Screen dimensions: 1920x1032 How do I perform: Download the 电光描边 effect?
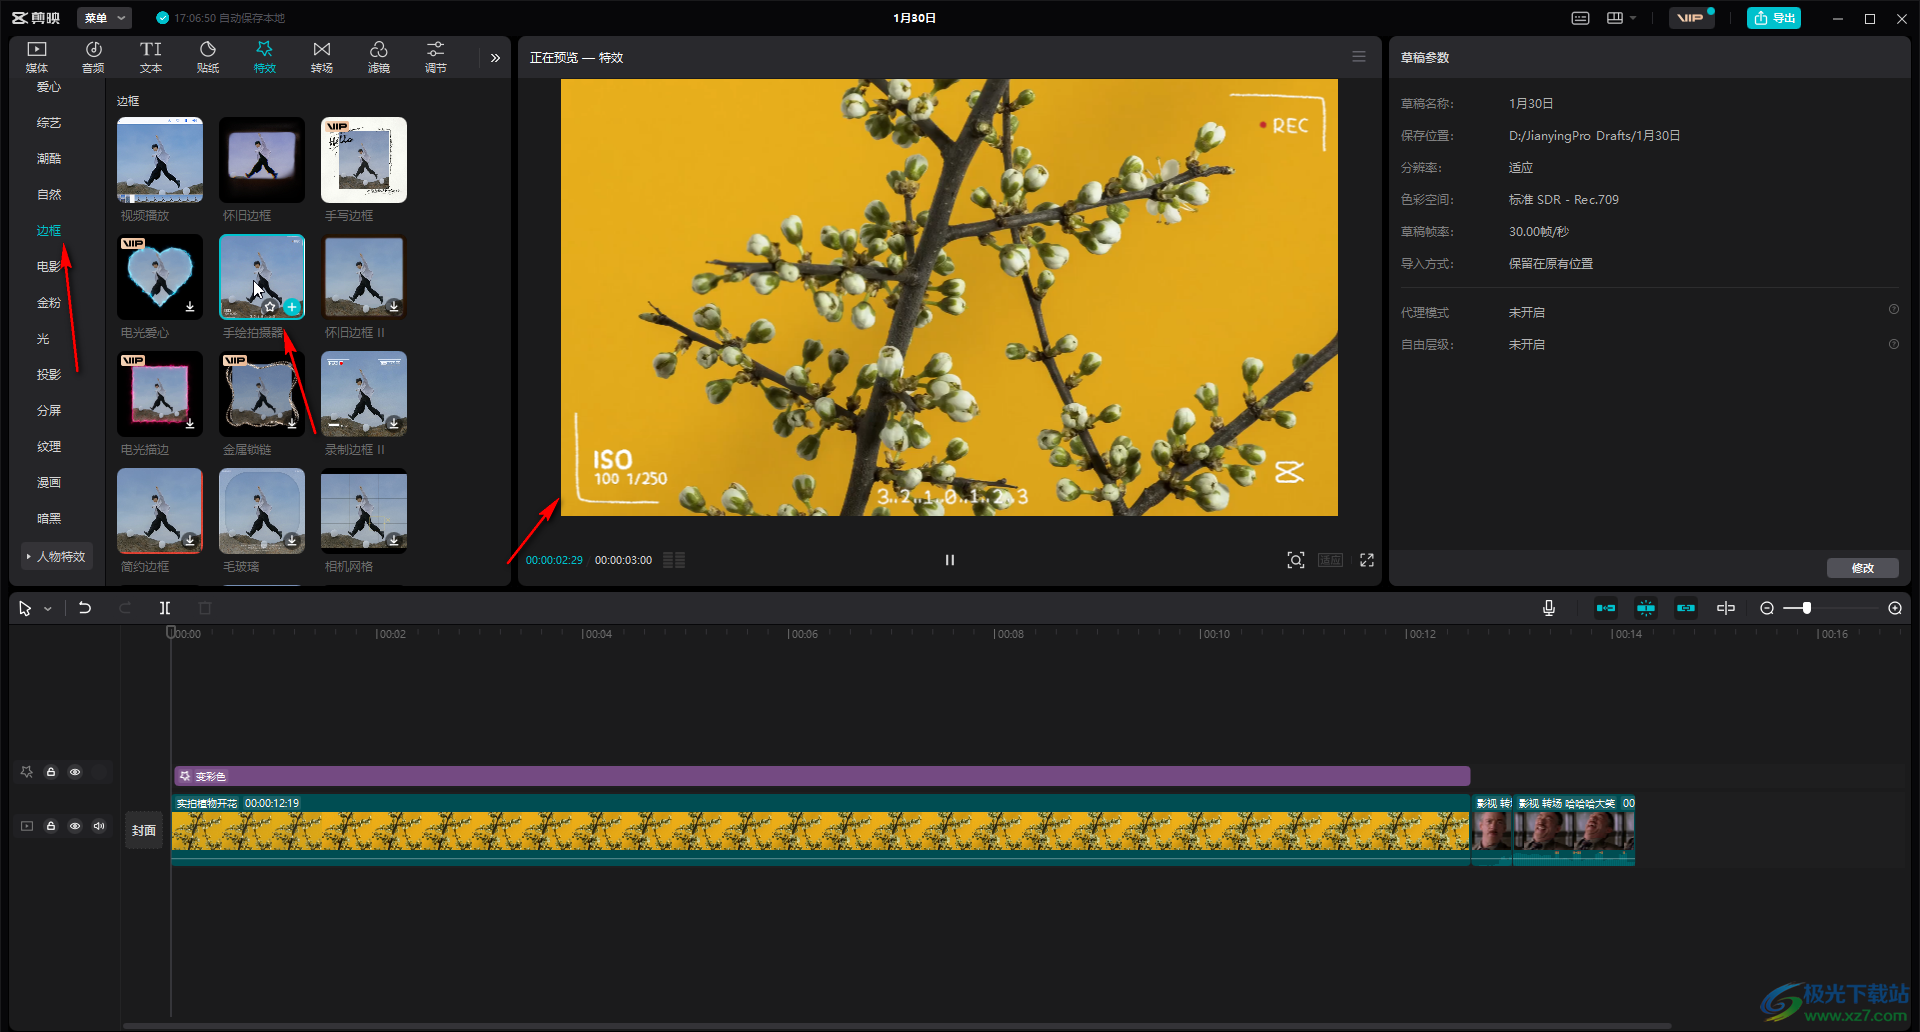(190, 424)
